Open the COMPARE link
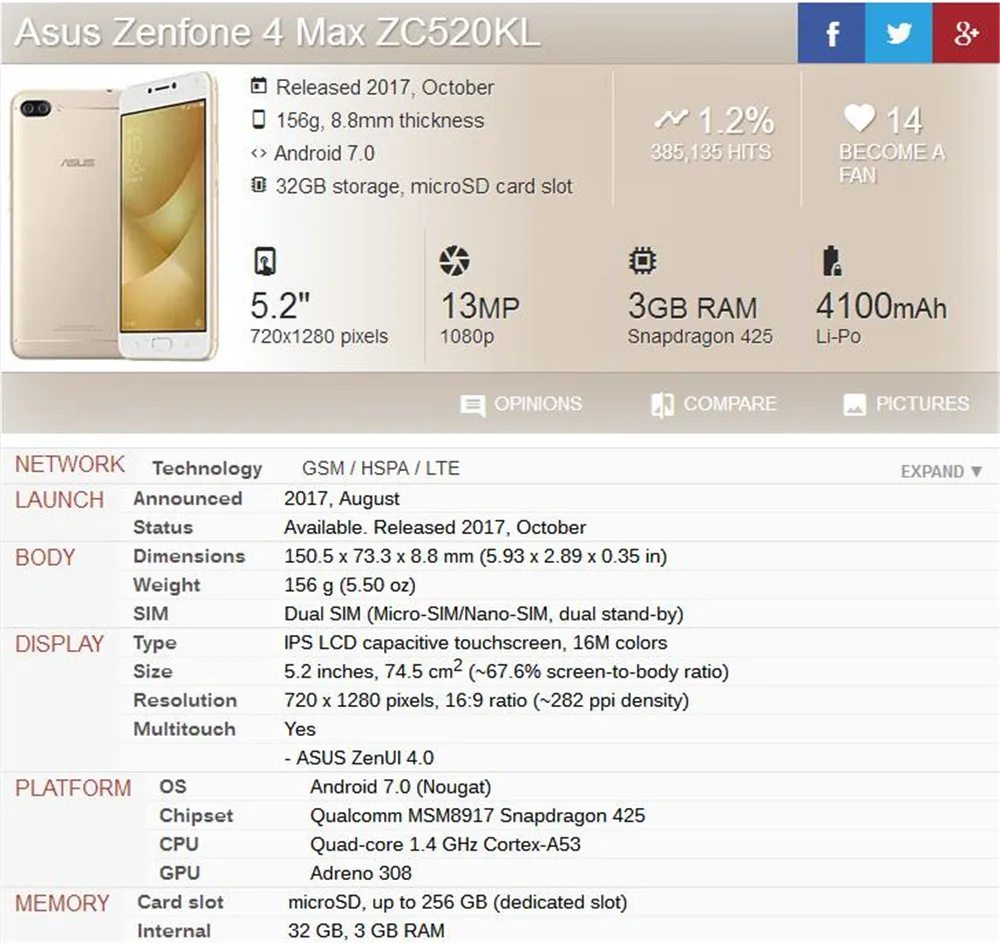 730,404
